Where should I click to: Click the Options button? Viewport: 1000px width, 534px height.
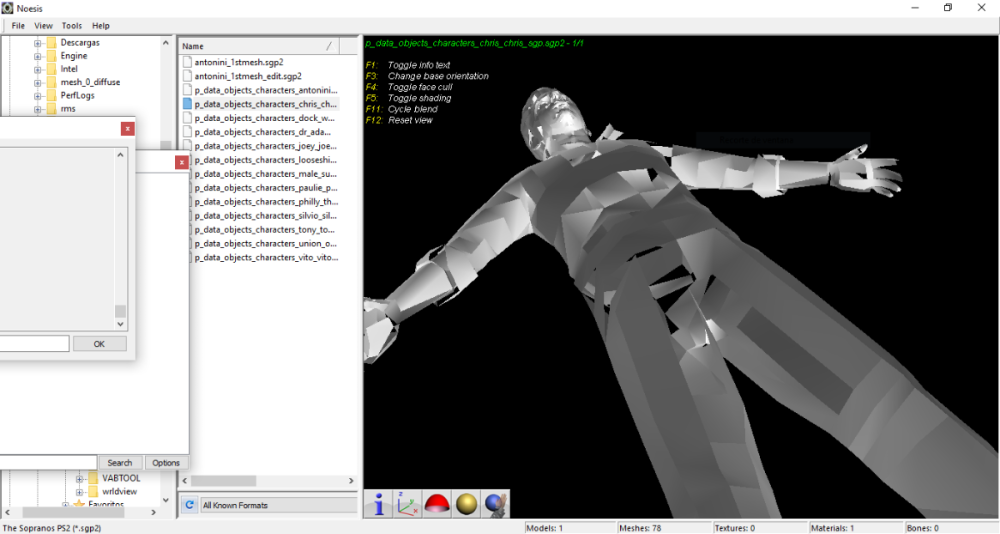[x=166, y=463]
